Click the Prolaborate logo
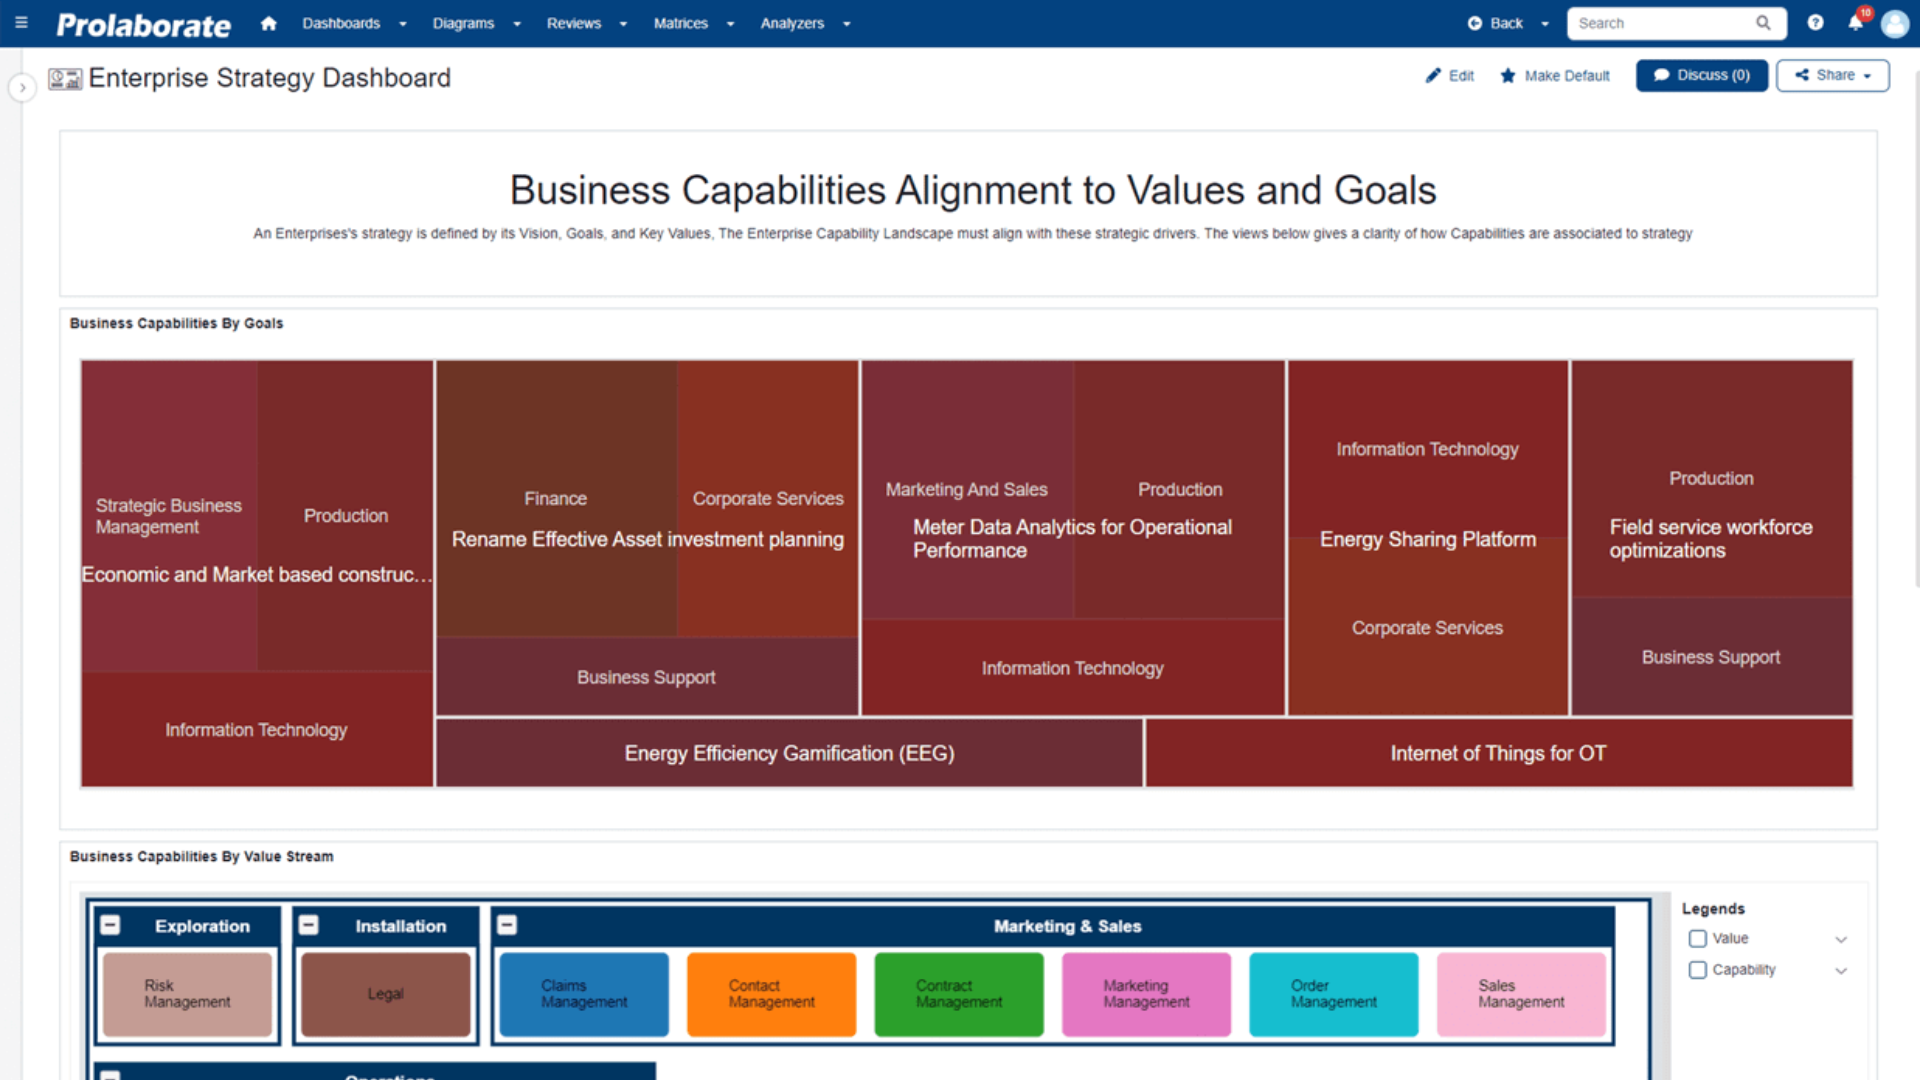Screen dimensions: 1920x1080 click(x=142, y=23)
